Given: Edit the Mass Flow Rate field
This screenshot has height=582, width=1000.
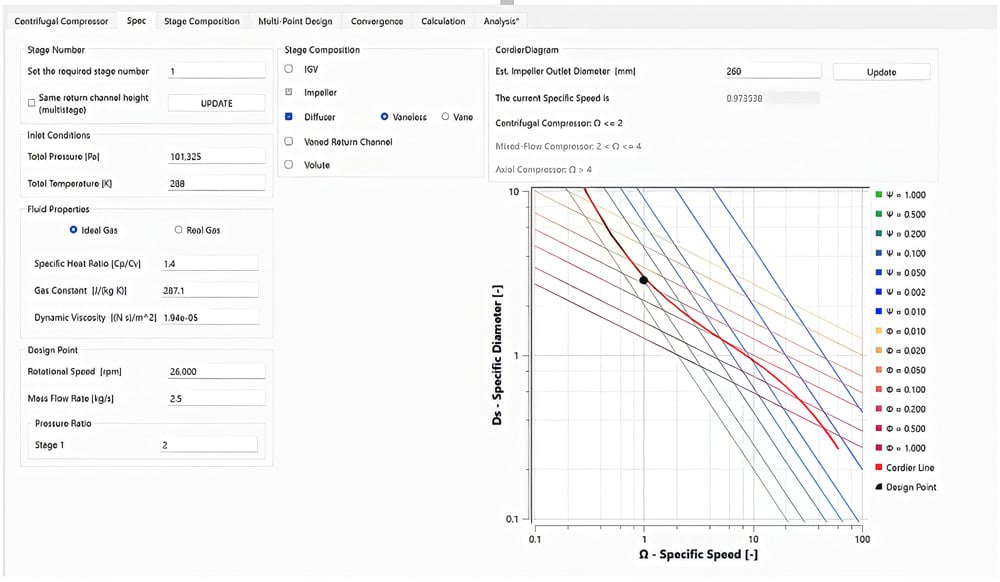Looking at the screenshot, I should (x=216, y=398).
